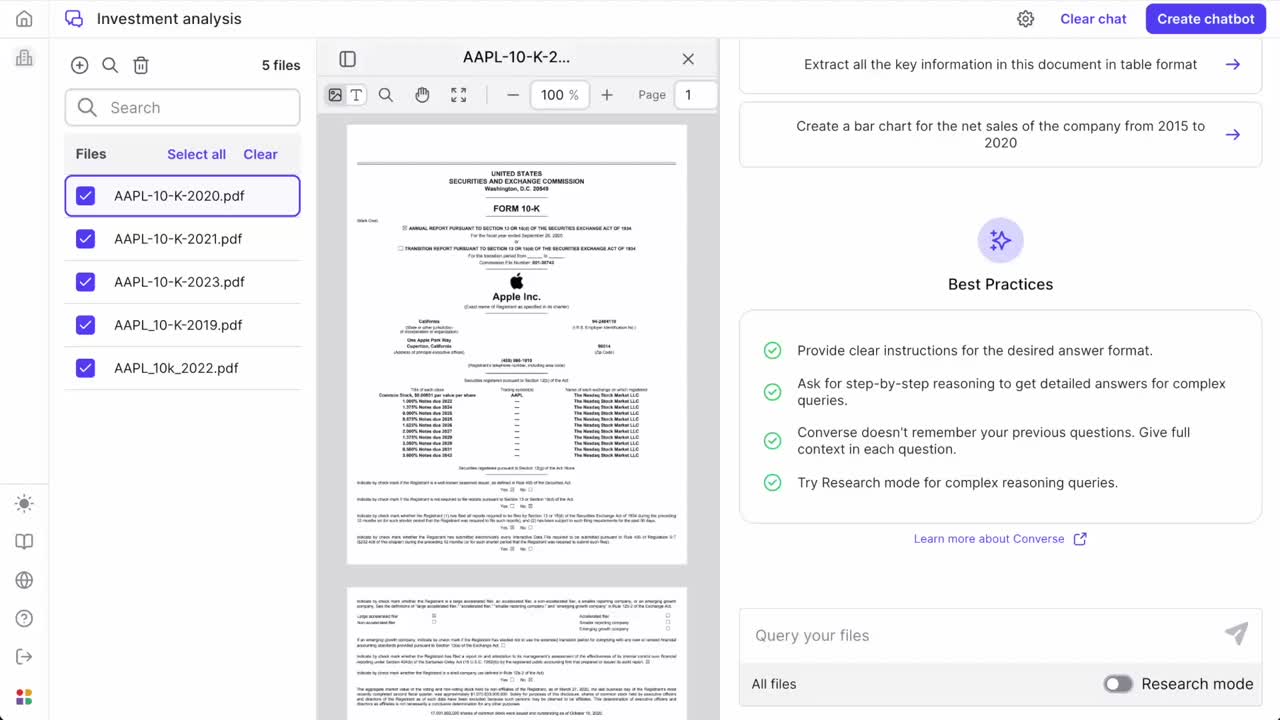Click the Best Practices sparkle icon
The height and width of the screenshot is (720, 1280).
point(1000,240)
